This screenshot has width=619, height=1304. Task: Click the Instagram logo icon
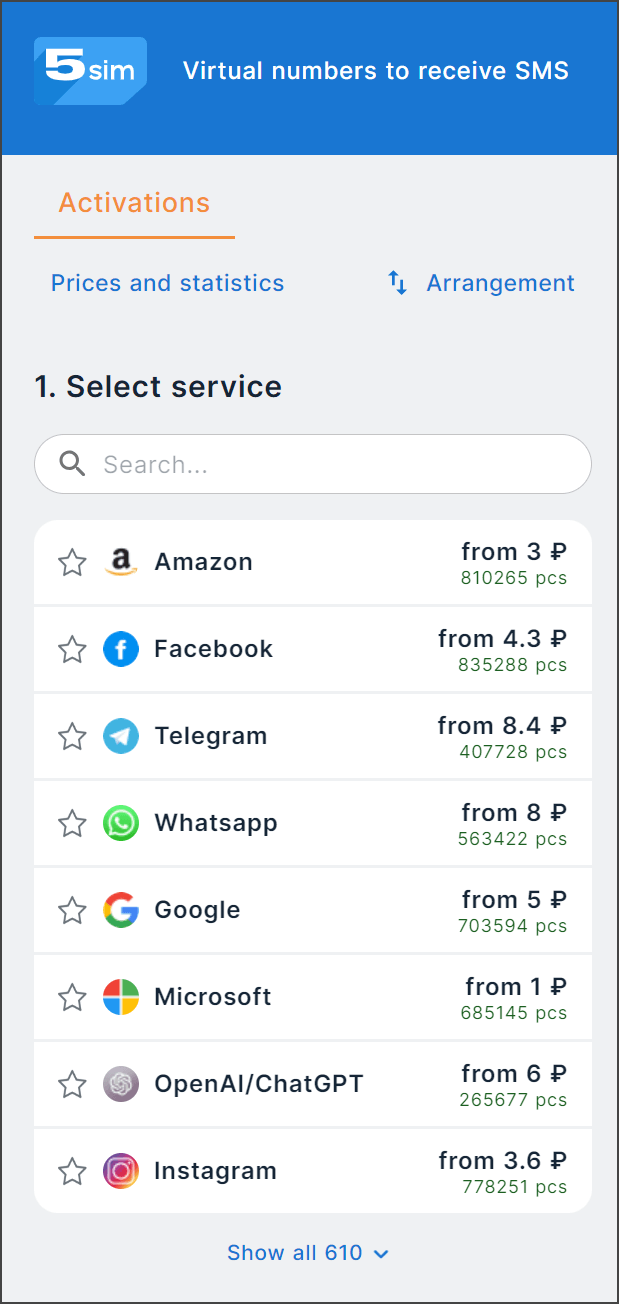(121, 1172)
